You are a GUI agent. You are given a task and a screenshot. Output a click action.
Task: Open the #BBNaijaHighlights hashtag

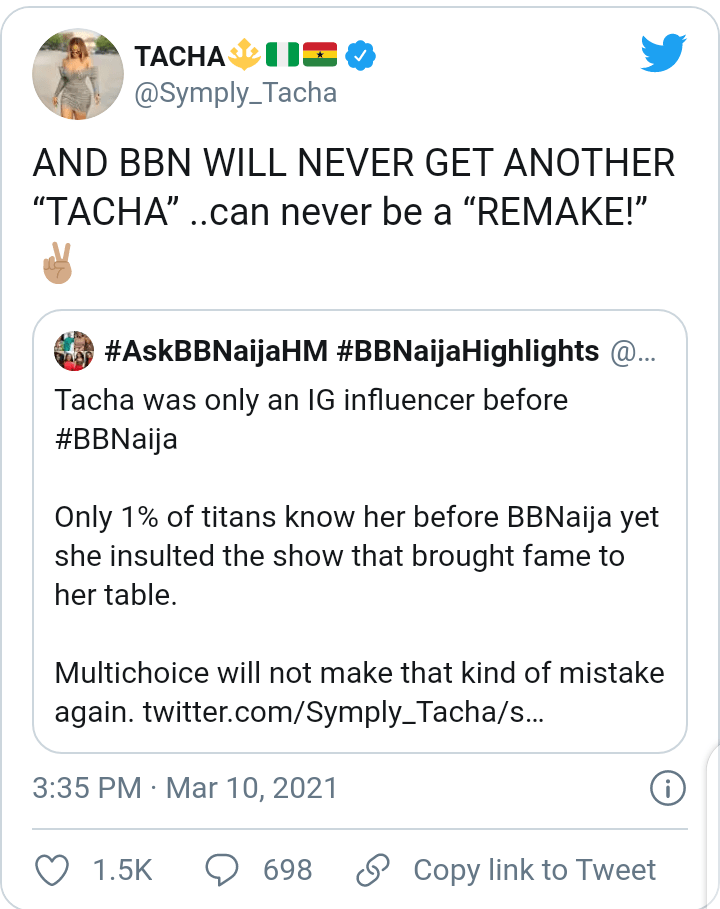(468, 351)
